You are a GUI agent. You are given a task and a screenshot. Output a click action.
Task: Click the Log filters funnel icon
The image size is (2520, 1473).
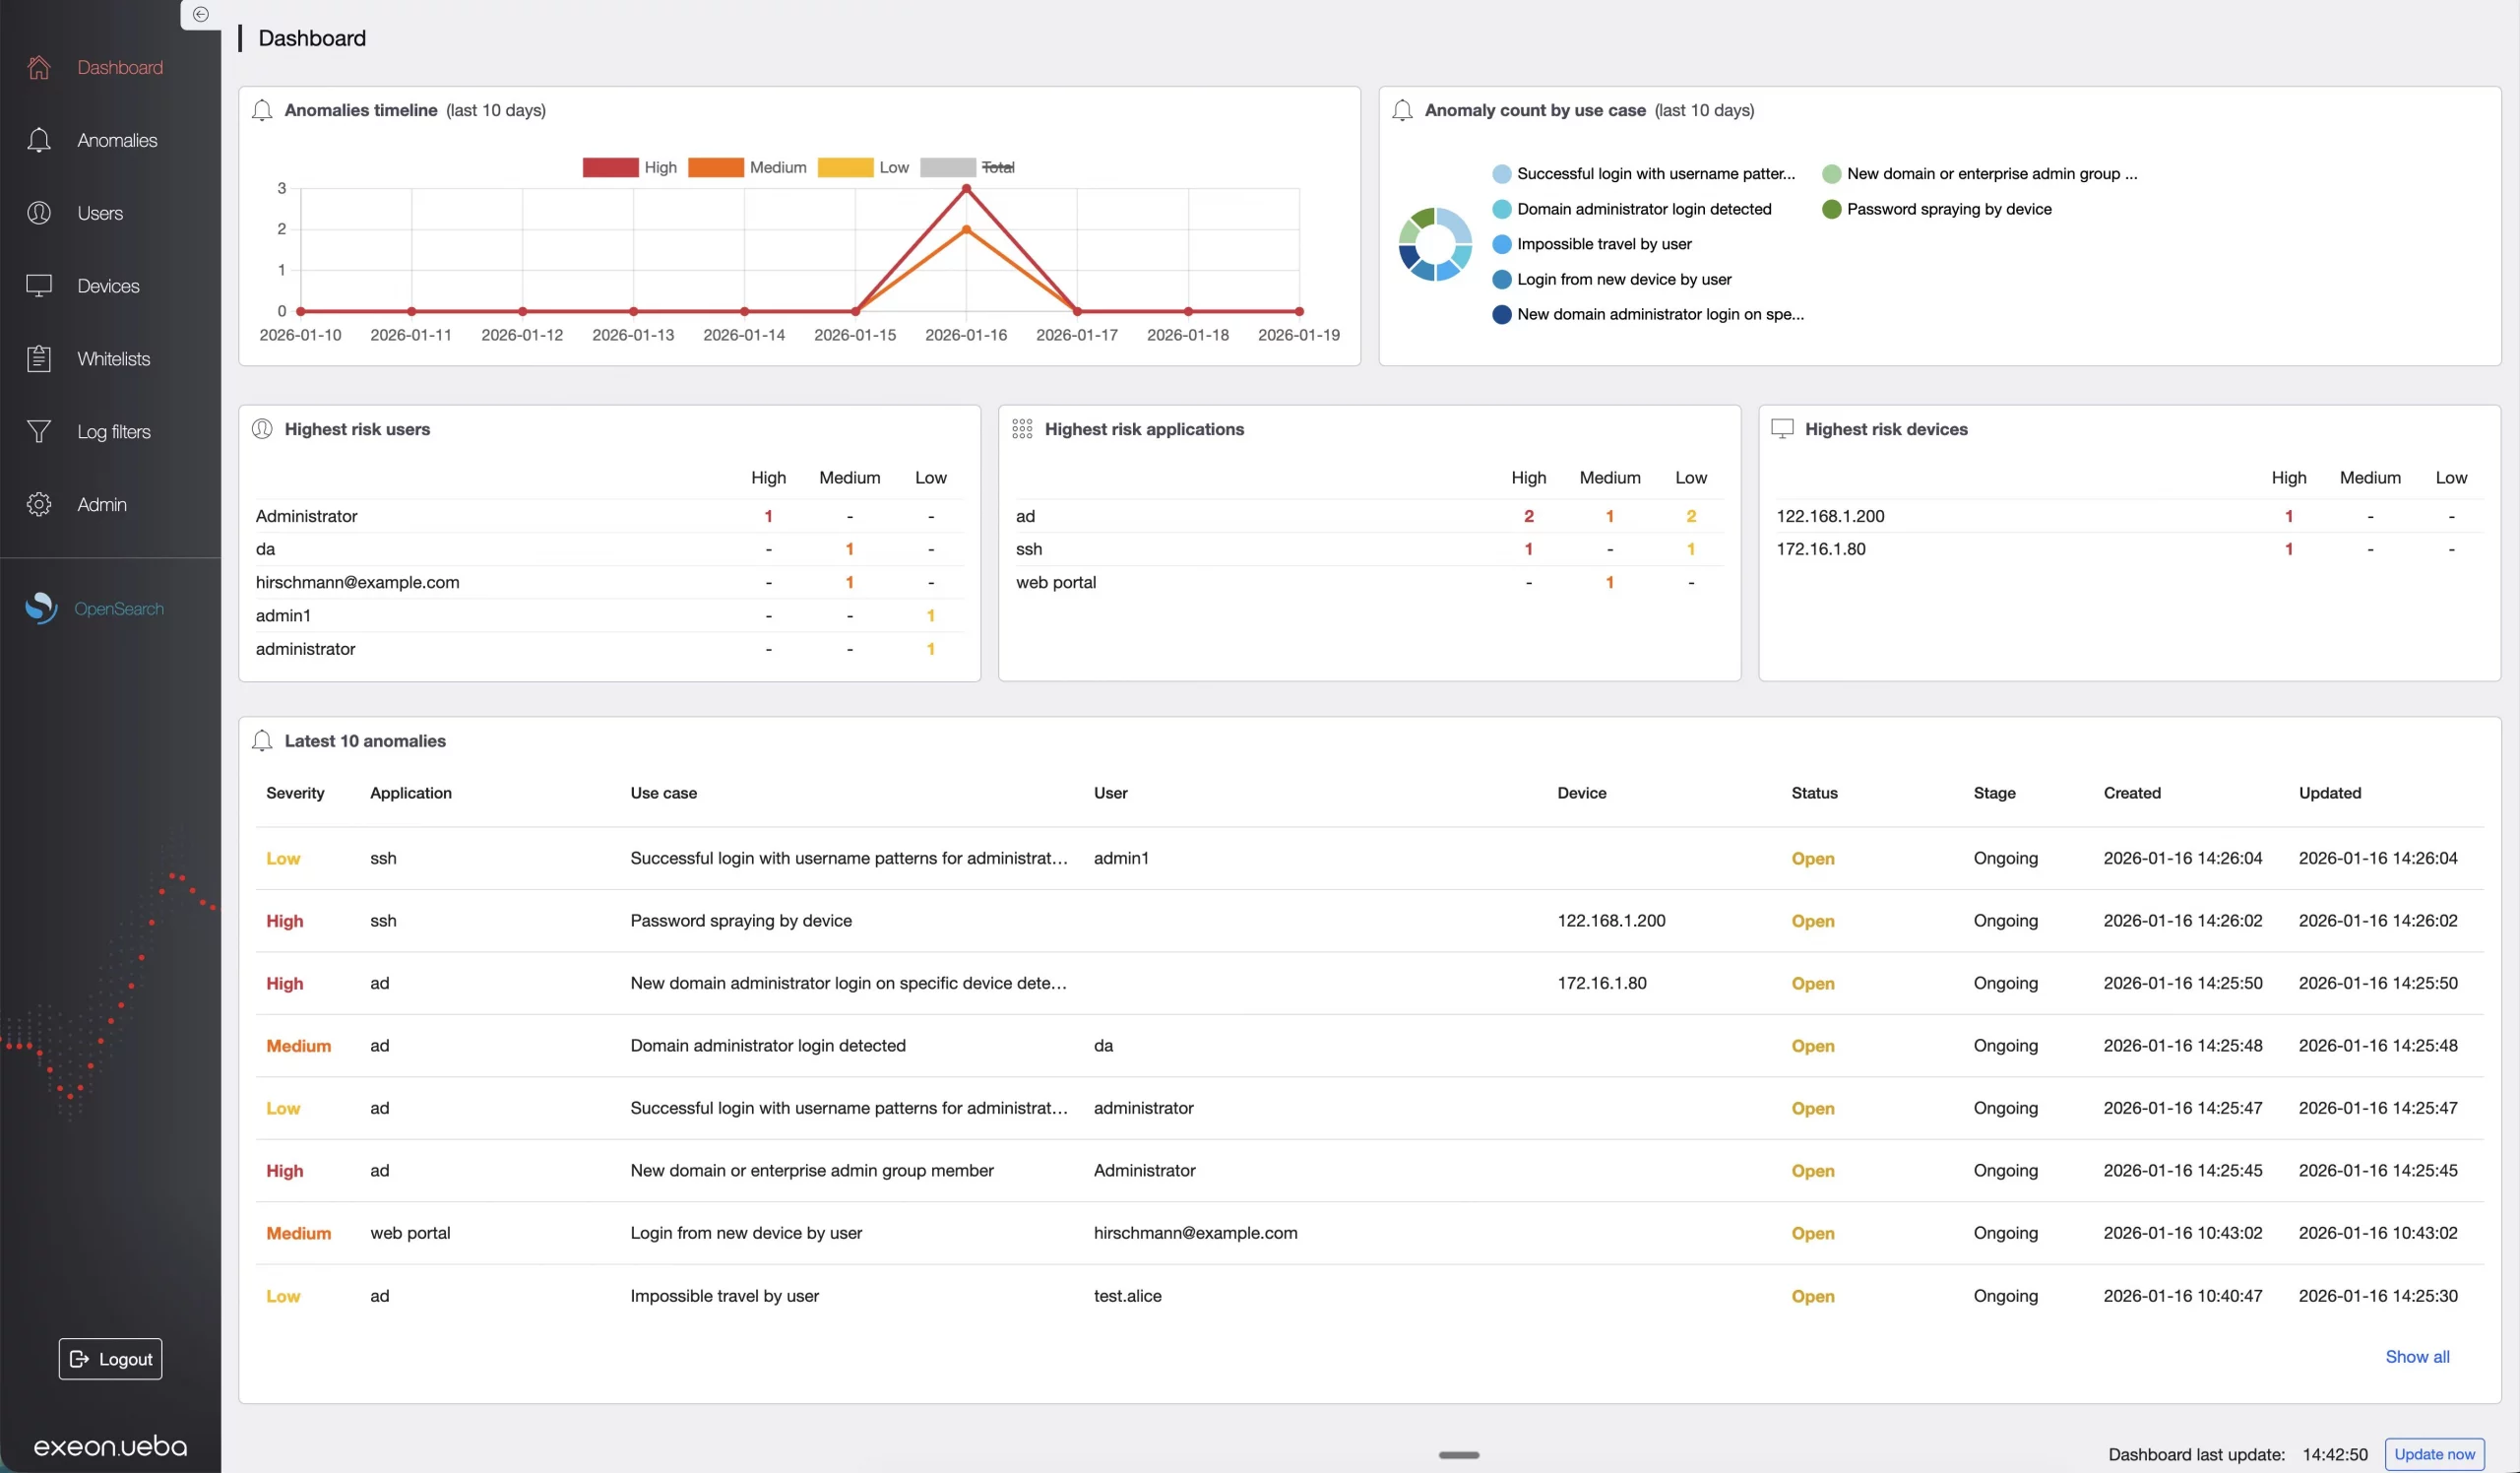pos(39,431)
